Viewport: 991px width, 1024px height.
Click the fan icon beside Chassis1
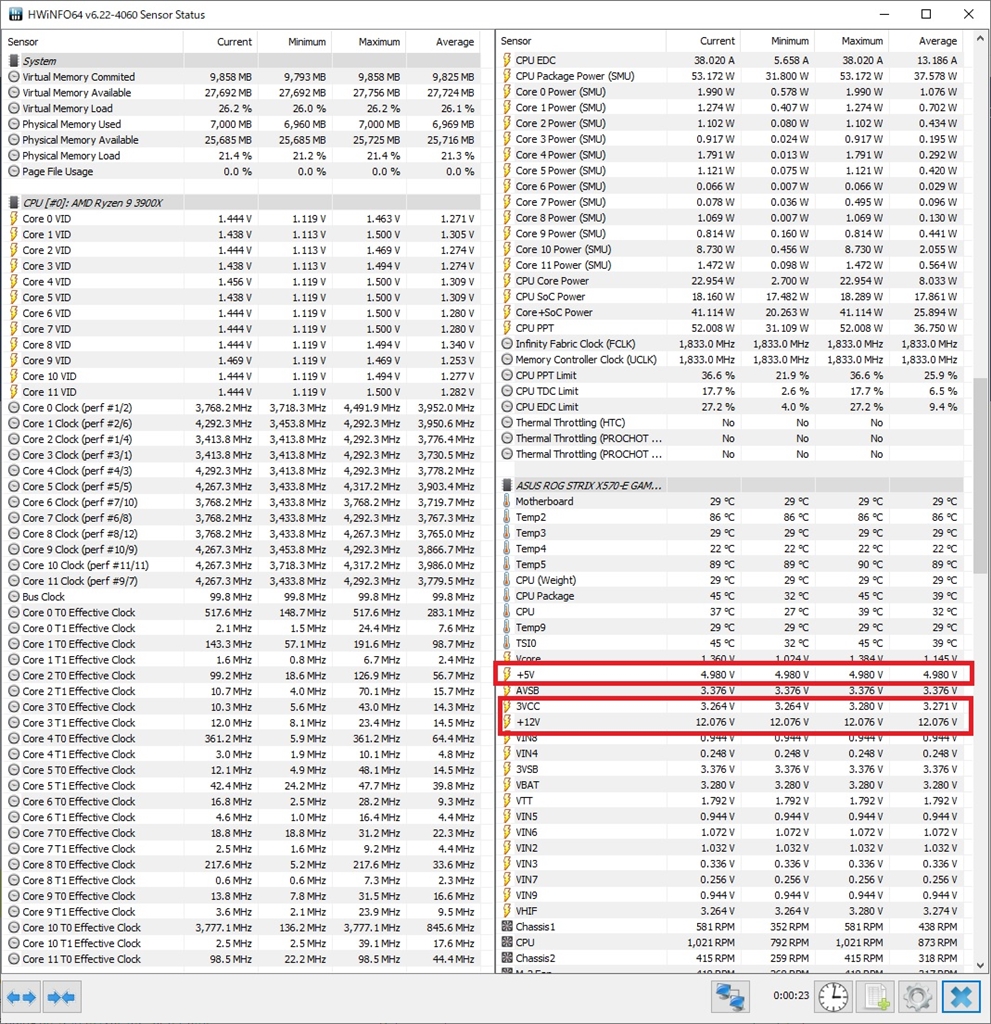point(507,927)
